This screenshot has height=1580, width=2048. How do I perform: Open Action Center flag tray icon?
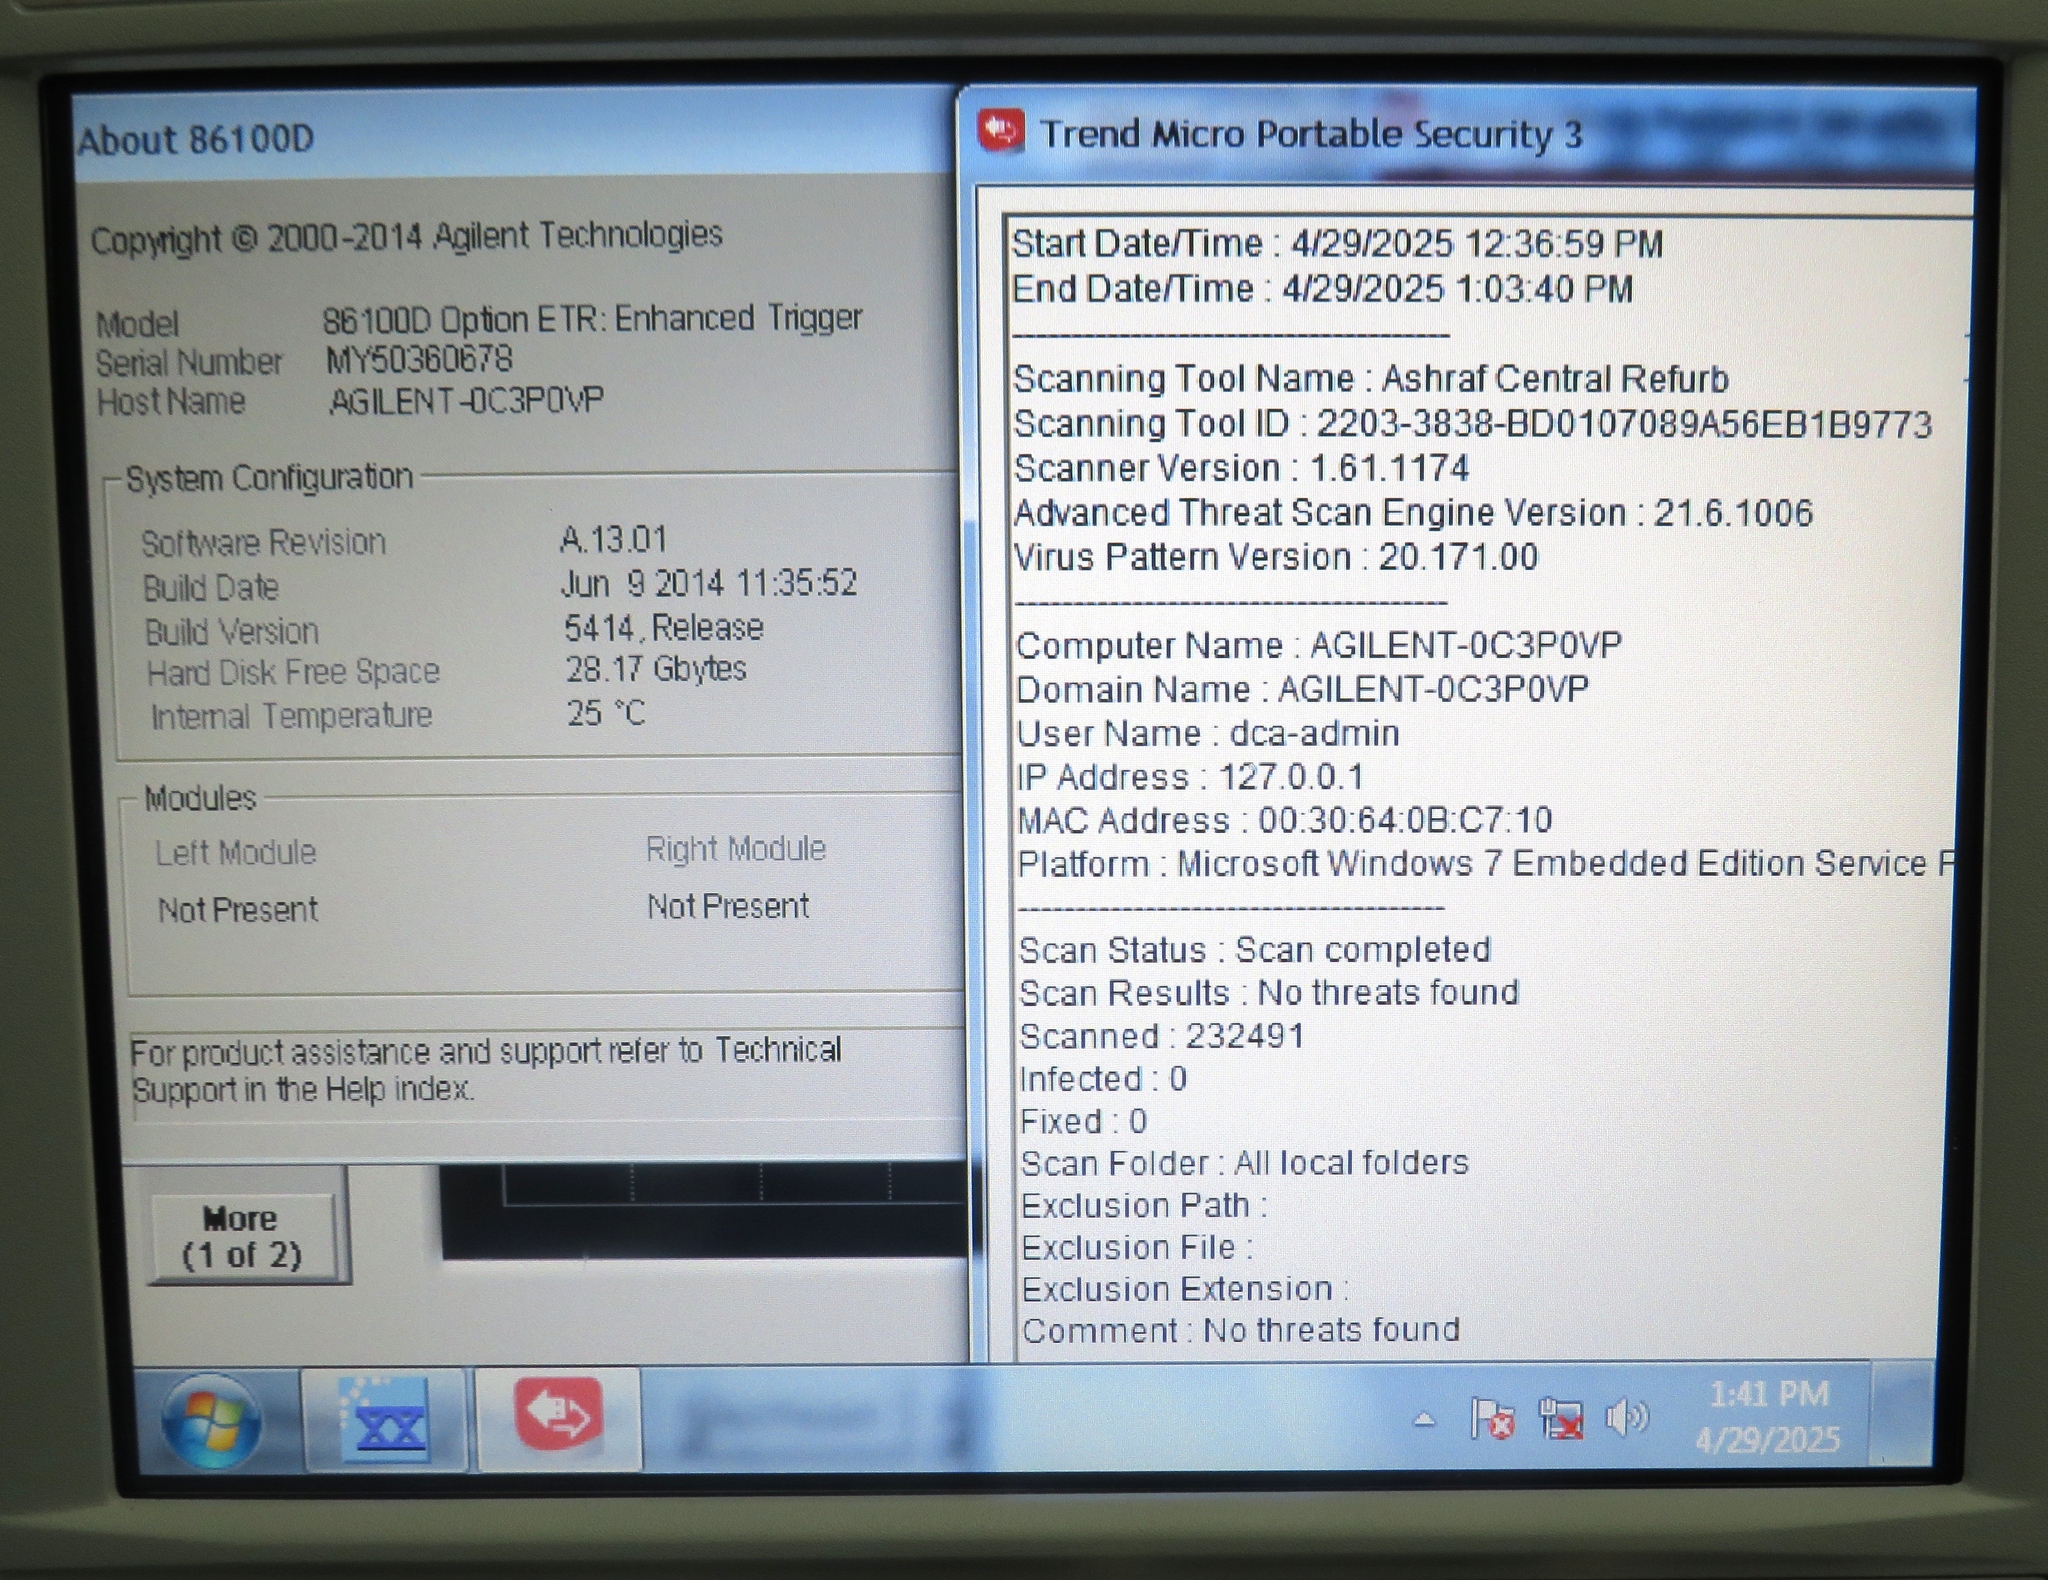pos(1491,1419)
